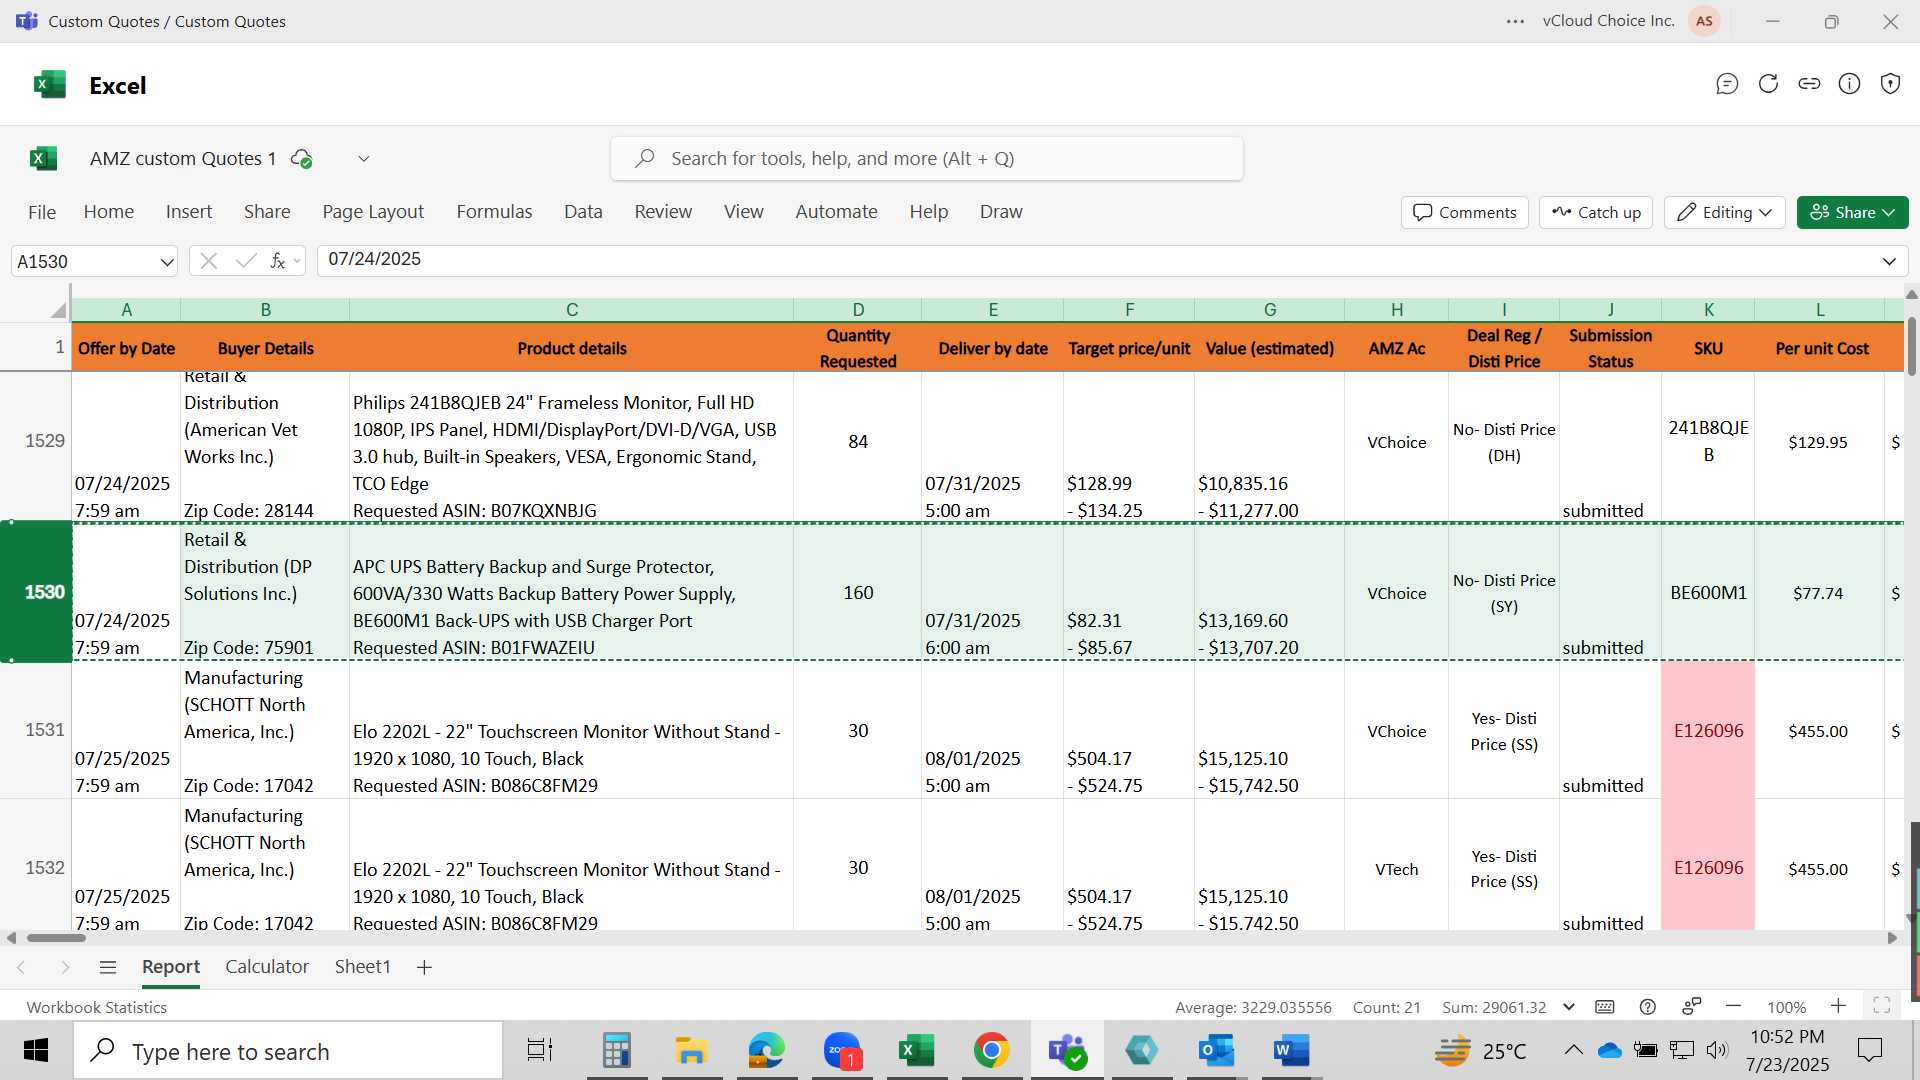Viewport: 1920px width, 1080px height.
Task: Open Word from the taskbar
Action: [x=1291, y=1050]
